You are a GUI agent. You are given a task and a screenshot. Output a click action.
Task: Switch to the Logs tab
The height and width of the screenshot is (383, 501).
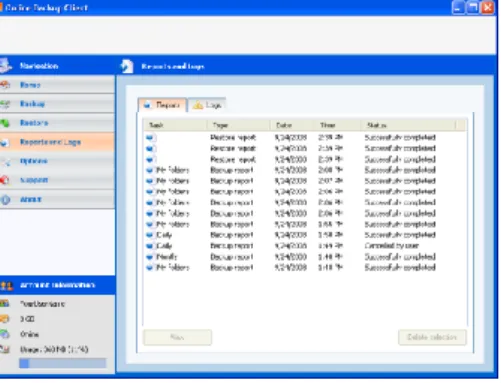coord(207,105)
